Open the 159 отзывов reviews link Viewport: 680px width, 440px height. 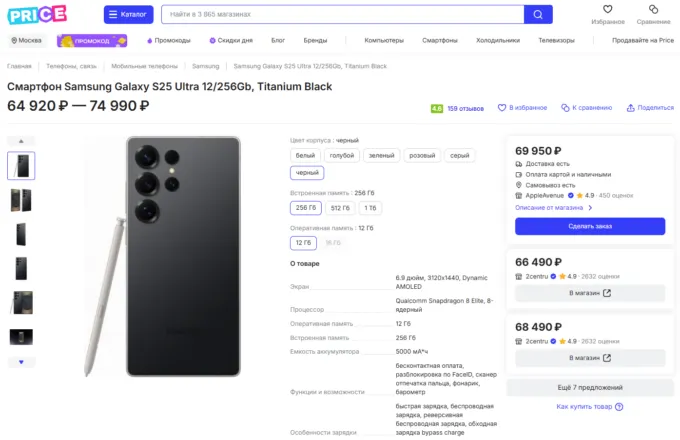[465, 108]
